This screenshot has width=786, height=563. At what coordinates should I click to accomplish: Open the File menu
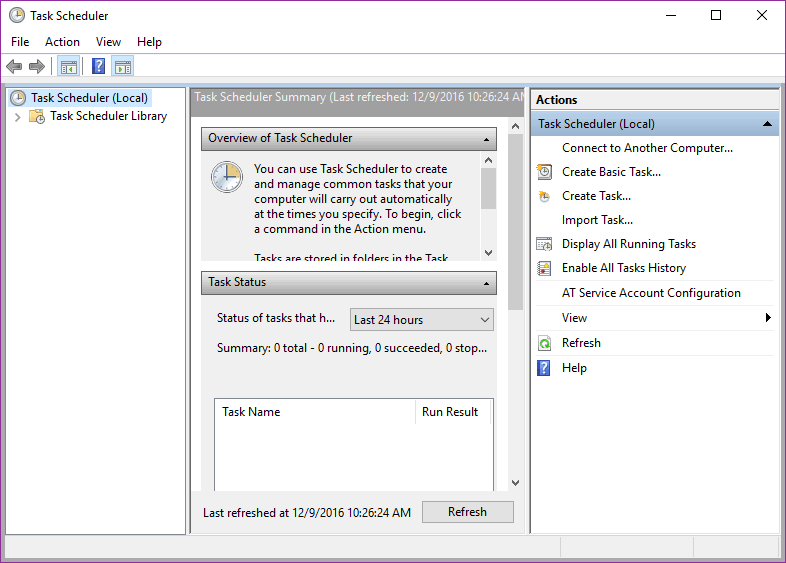pyautogui.click(x=20, y=42)
